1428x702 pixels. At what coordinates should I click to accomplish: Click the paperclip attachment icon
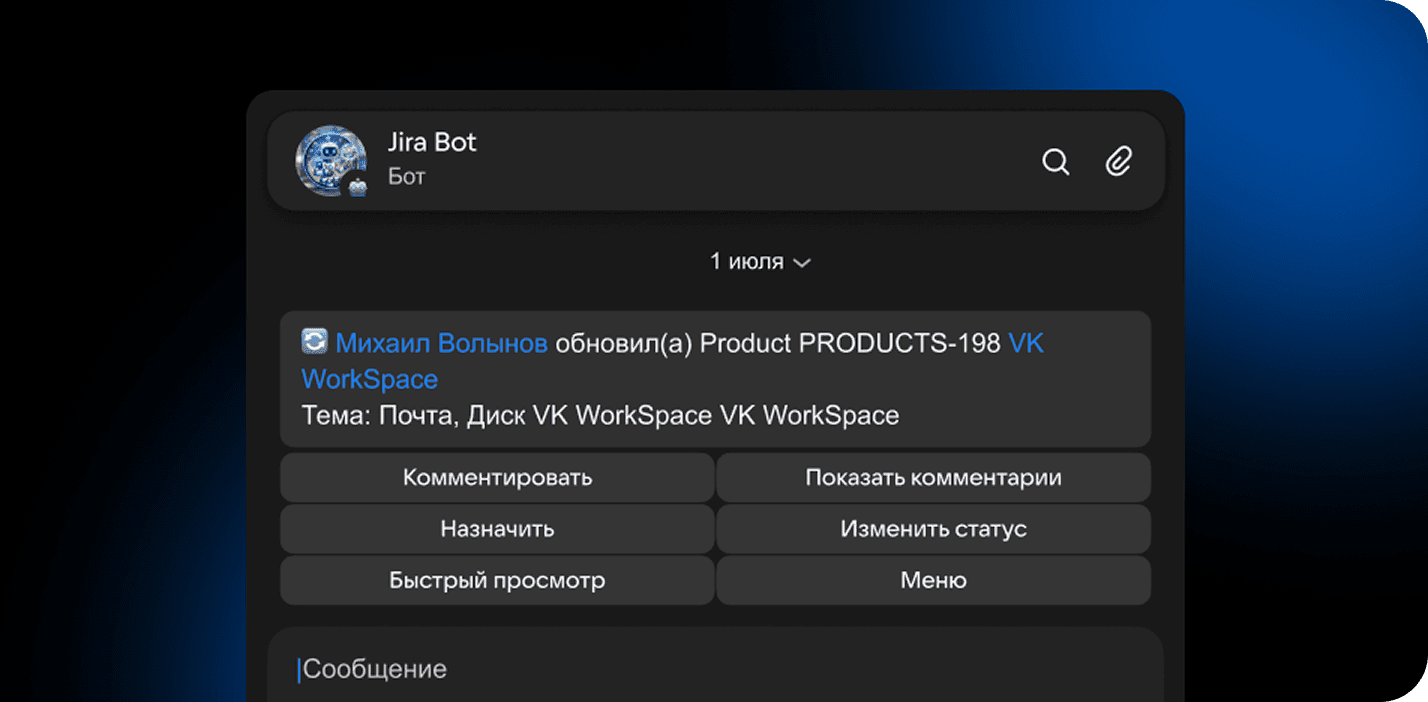click(1118, 161)
